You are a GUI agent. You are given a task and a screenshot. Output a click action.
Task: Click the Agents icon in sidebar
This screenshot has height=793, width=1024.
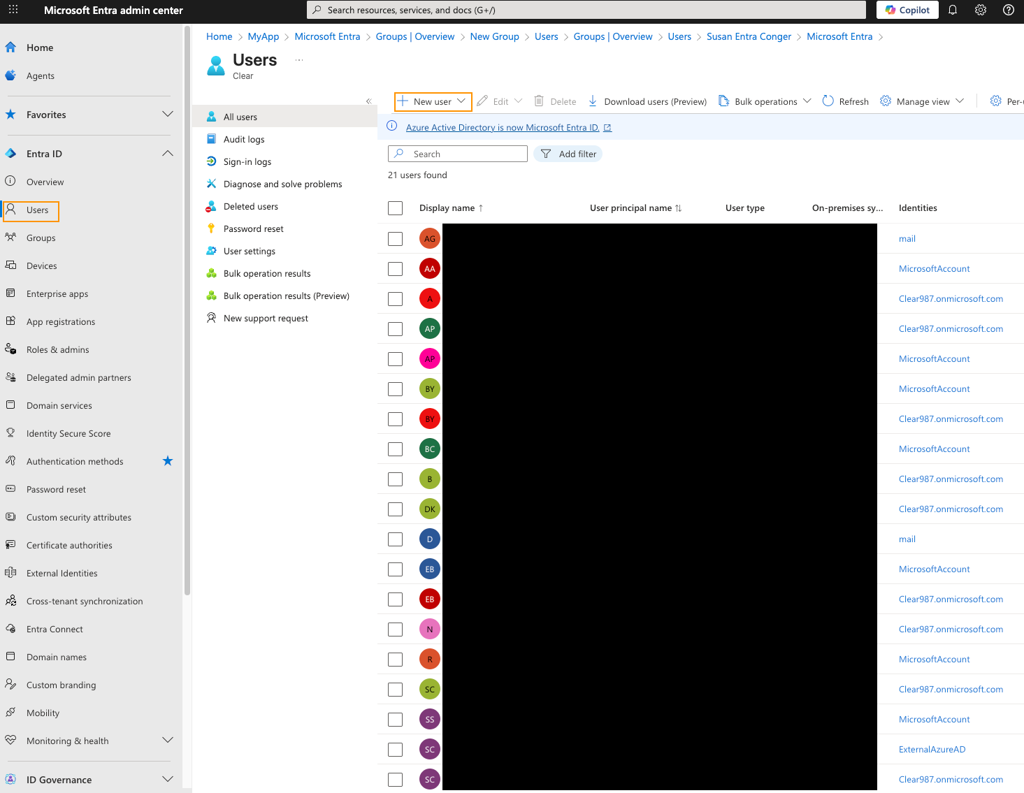click(x=10, y=75)
